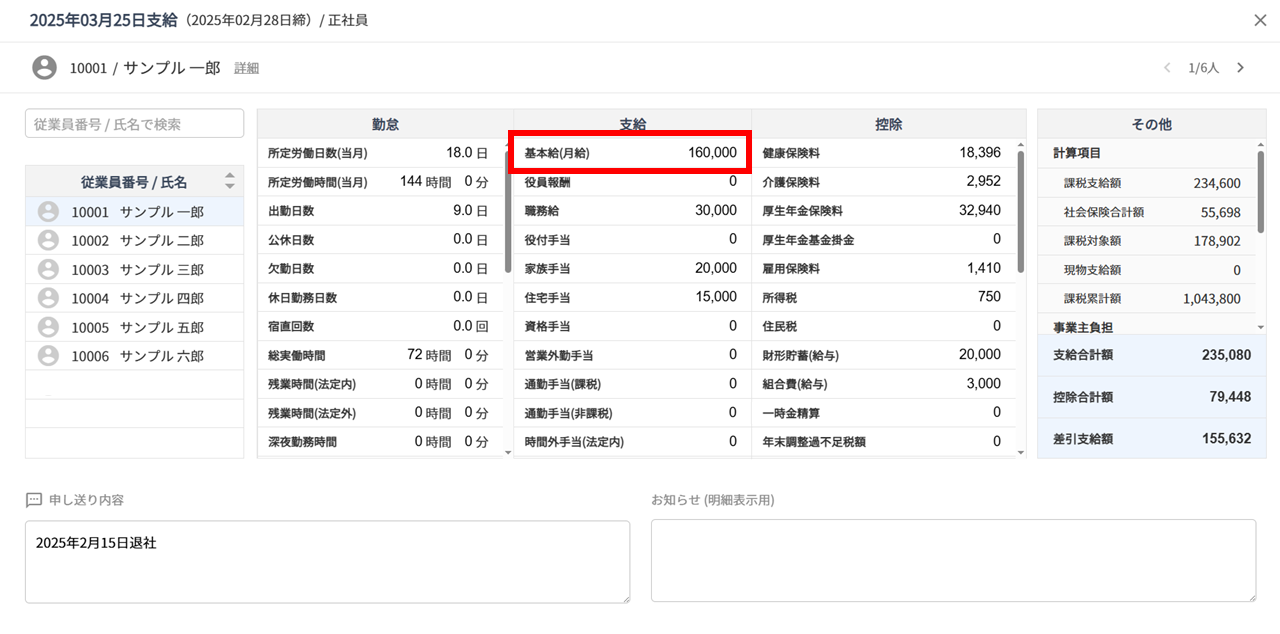Focus the employee number/name search field
The image size is (1280, 634).
point(134,124)
